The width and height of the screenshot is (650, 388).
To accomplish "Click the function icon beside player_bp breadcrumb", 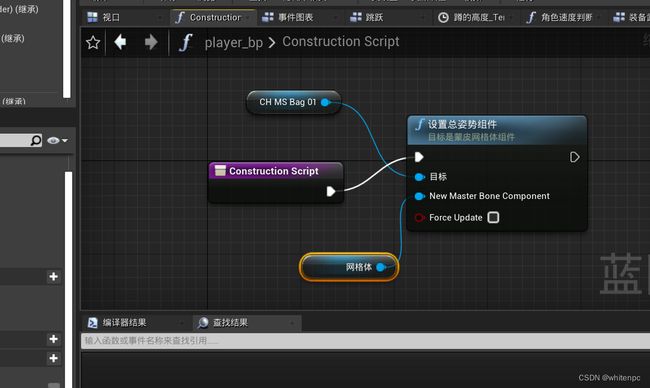I will click(x=186, y=42).
